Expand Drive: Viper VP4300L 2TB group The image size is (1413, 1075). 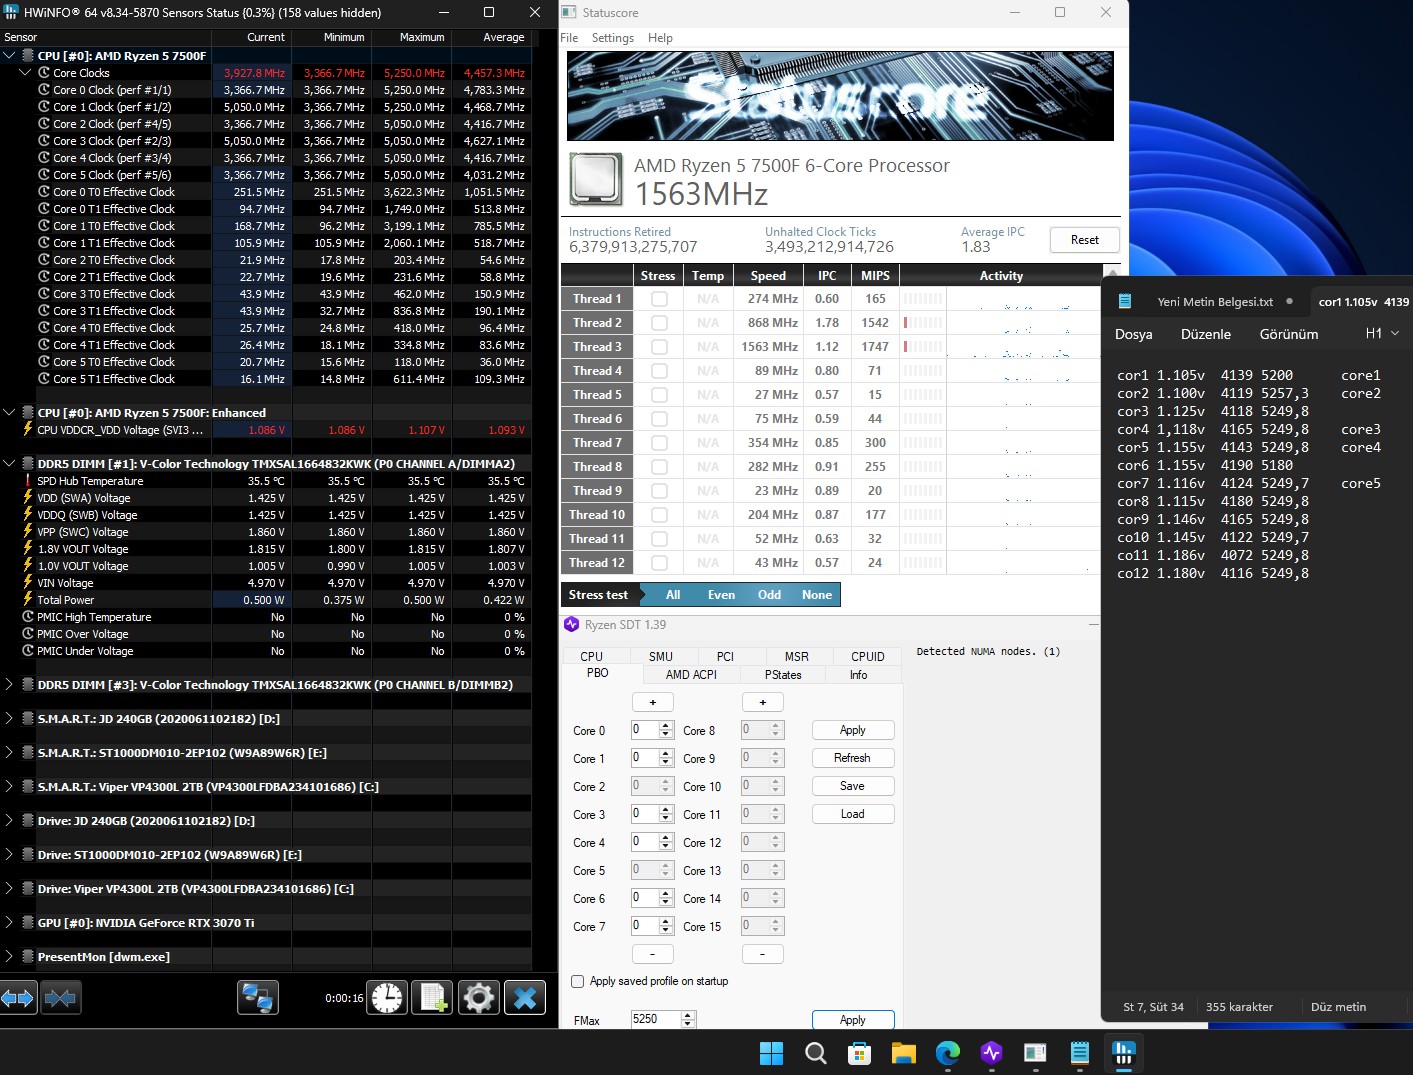(9, 889)
